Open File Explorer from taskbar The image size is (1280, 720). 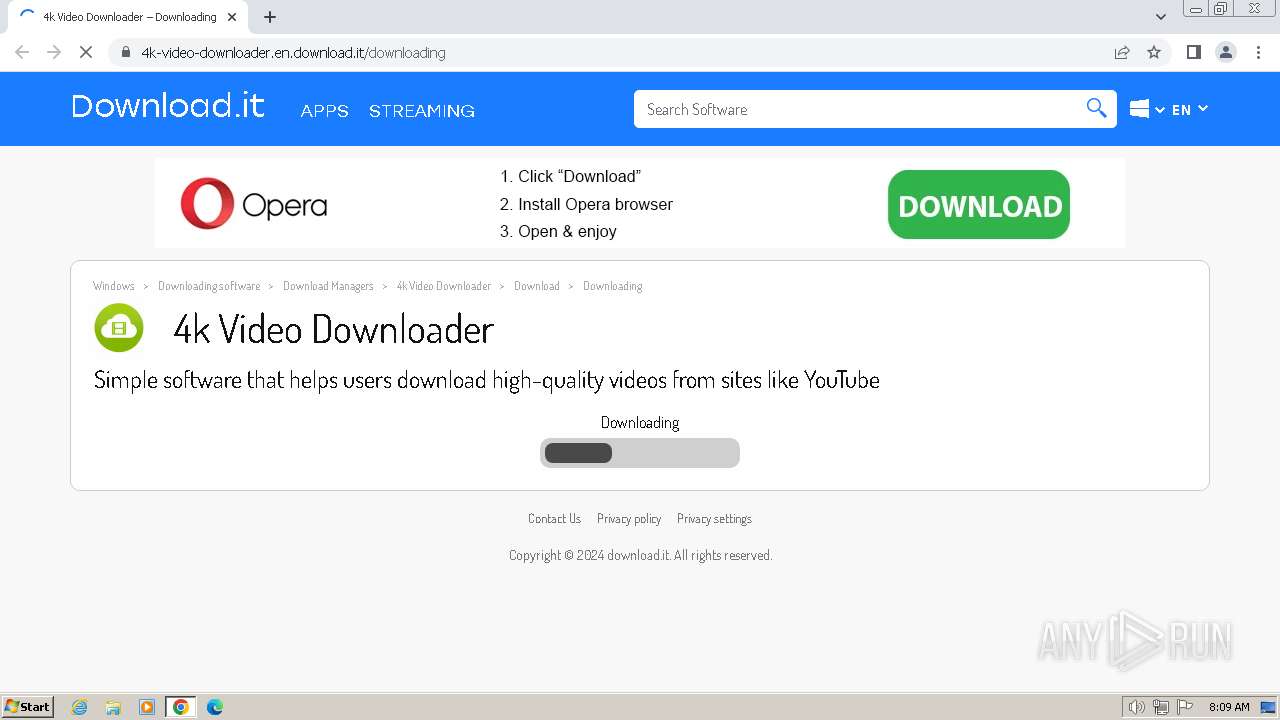coord(113,707)
